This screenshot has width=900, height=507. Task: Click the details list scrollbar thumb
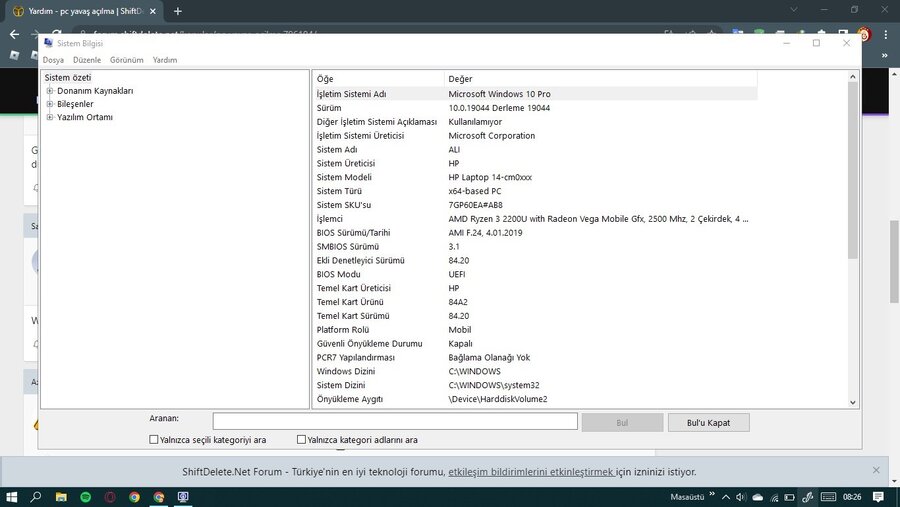[852, 170]
